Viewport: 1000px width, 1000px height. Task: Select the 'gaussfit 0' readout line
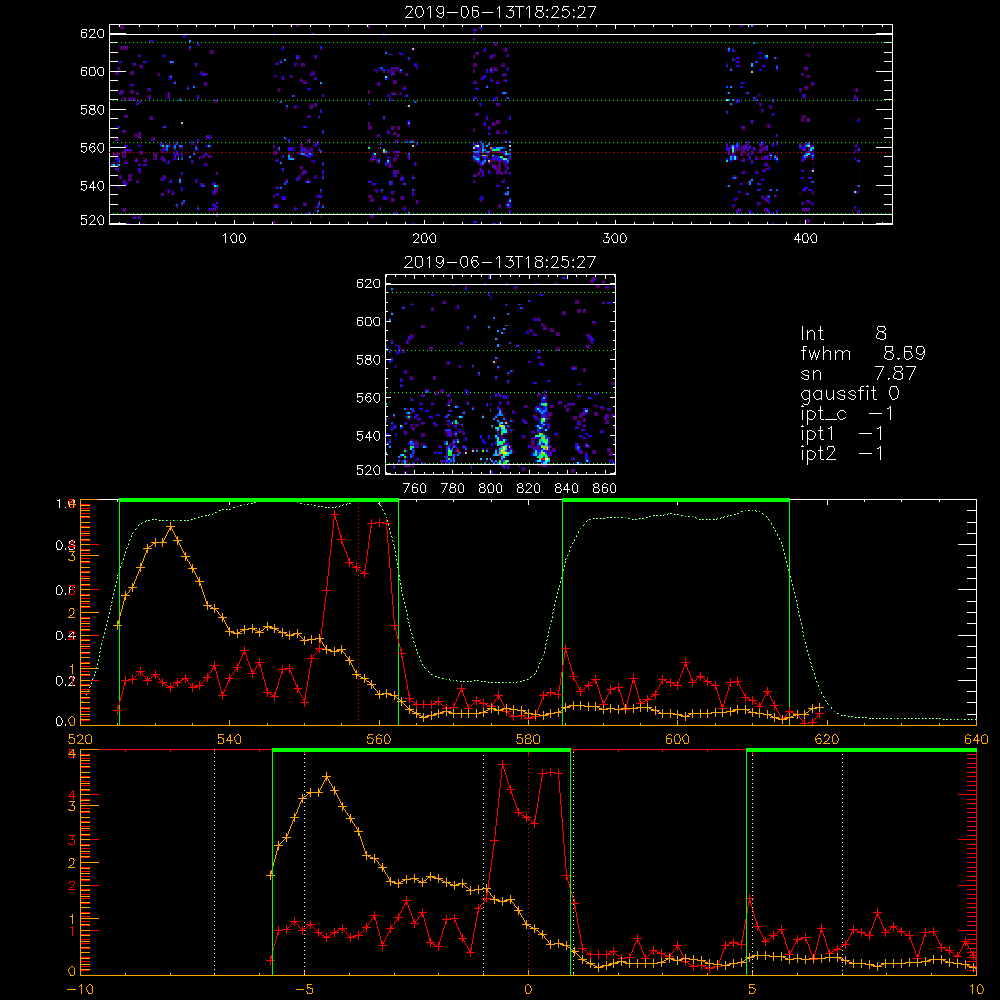(x=850, y=393)
